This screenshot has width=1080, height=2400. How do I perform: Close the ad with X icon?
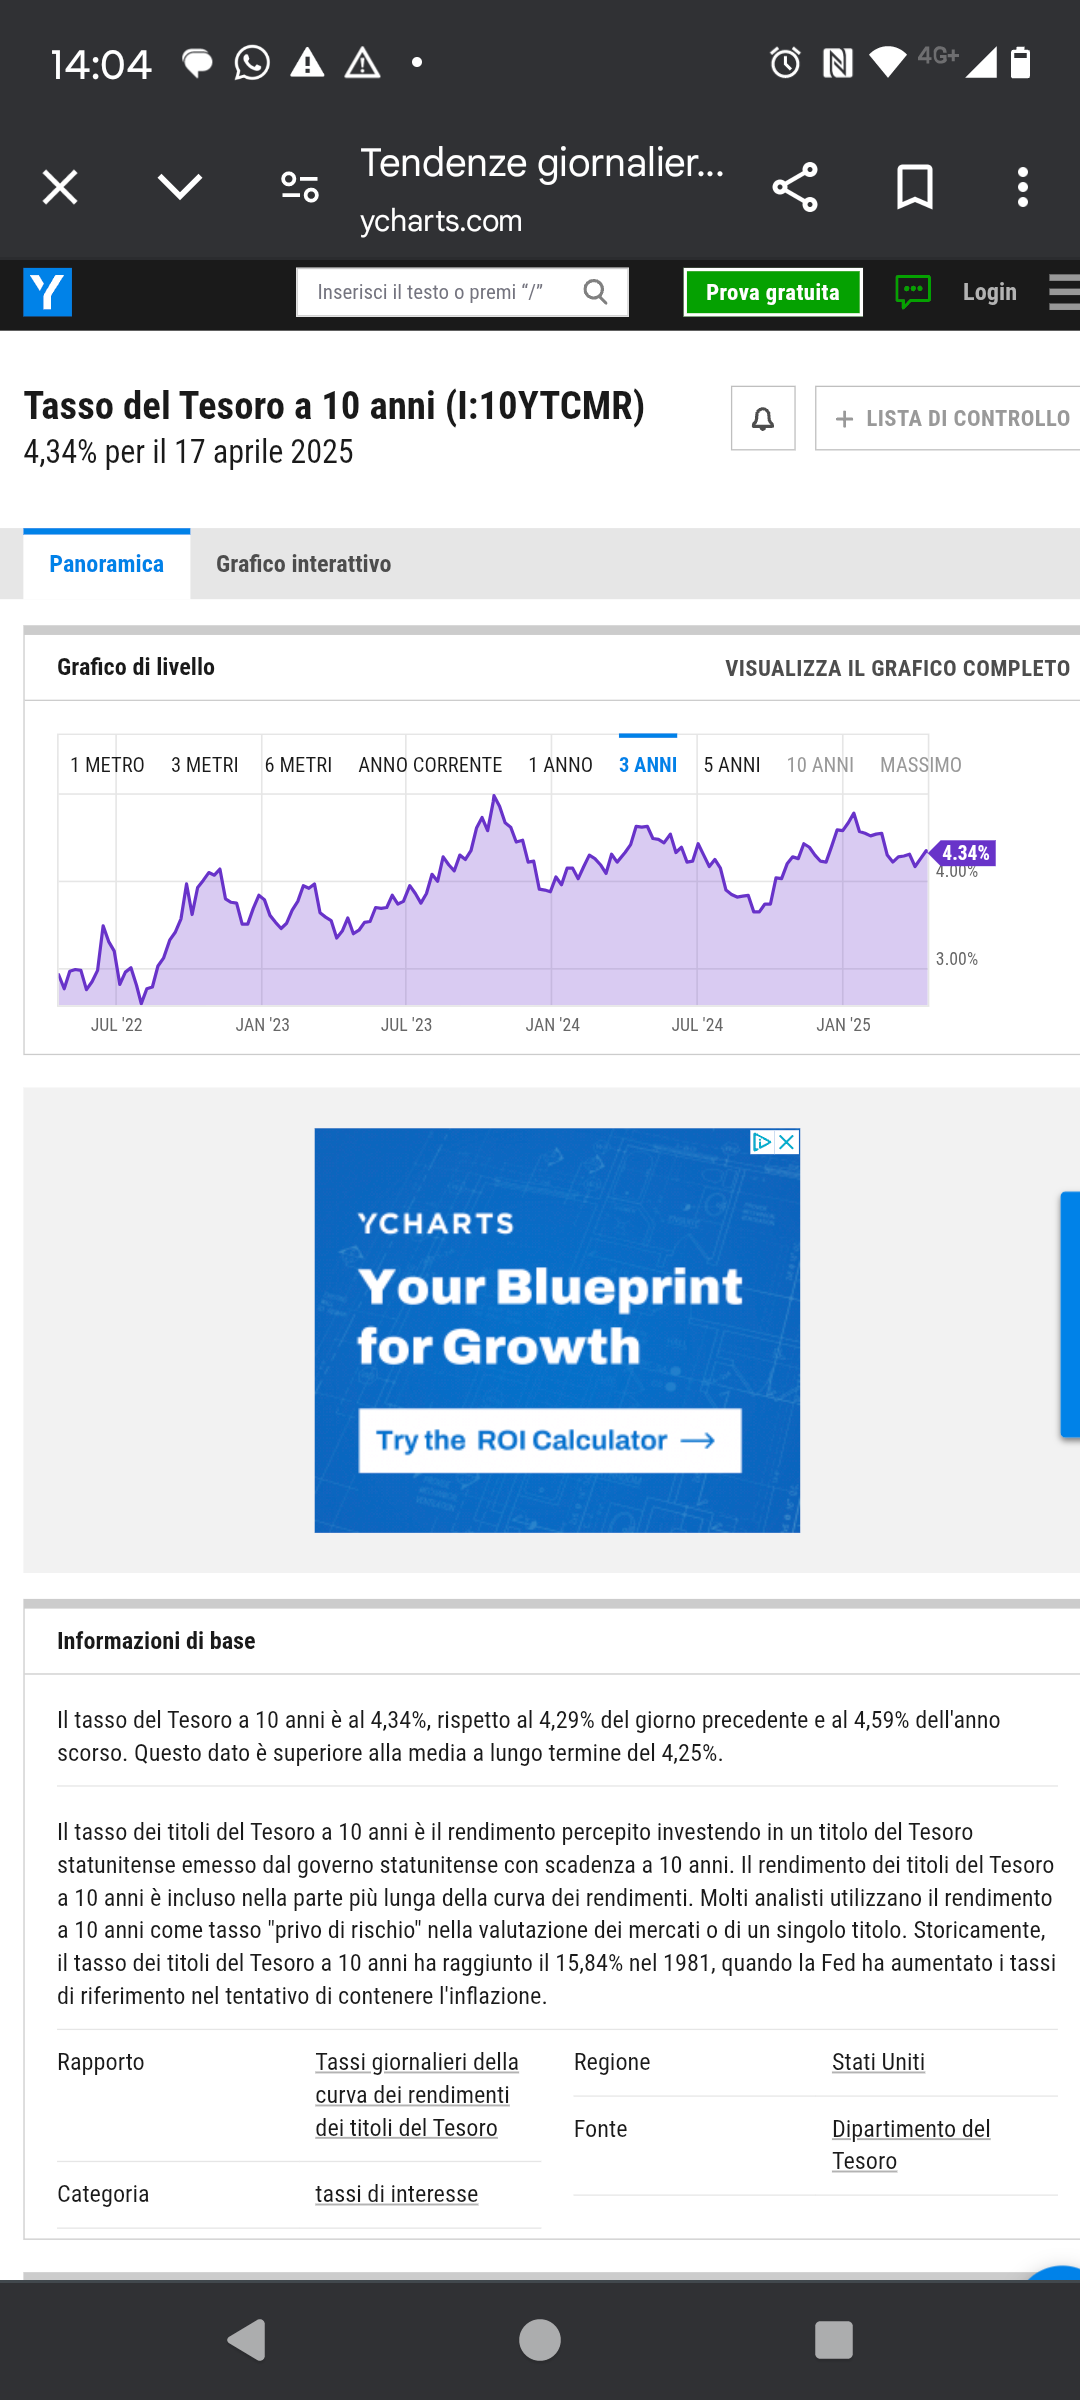787,1141
